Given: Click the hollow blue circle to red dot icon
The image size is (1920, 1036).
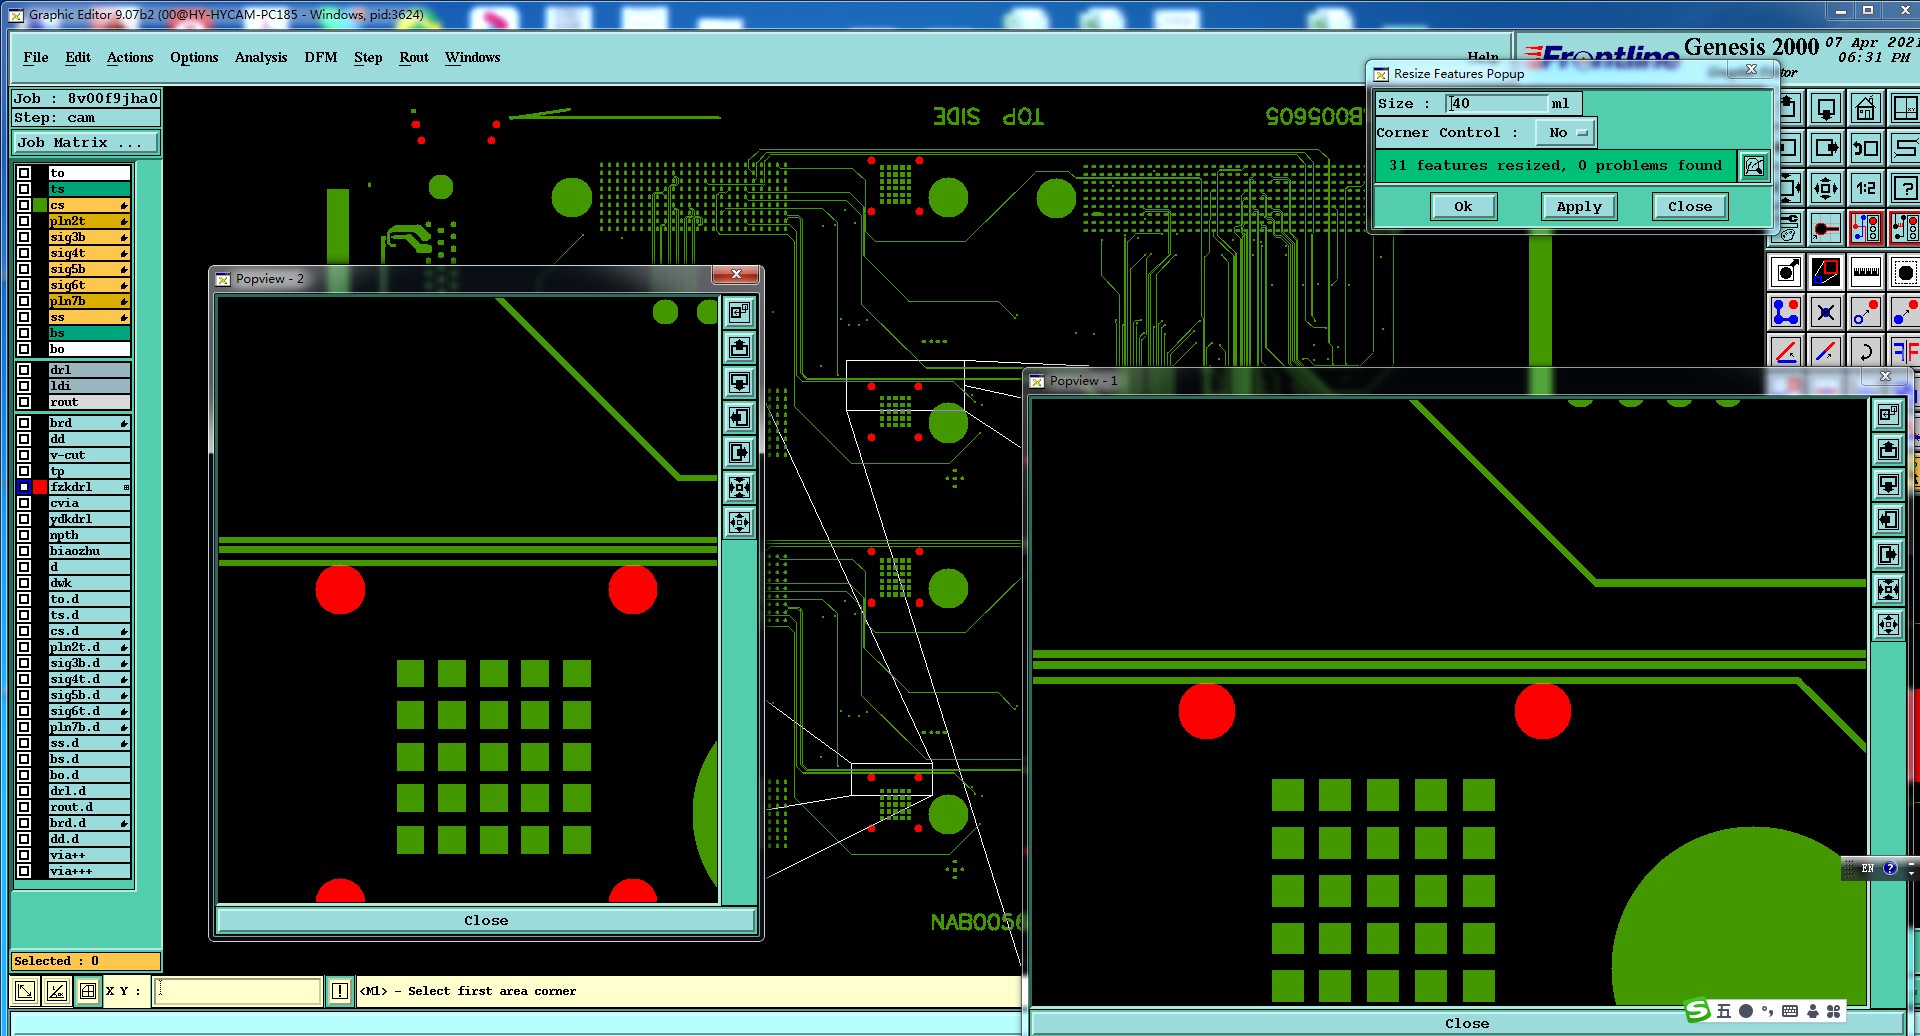Looking at the screenshot, I should pos(1865,312).
